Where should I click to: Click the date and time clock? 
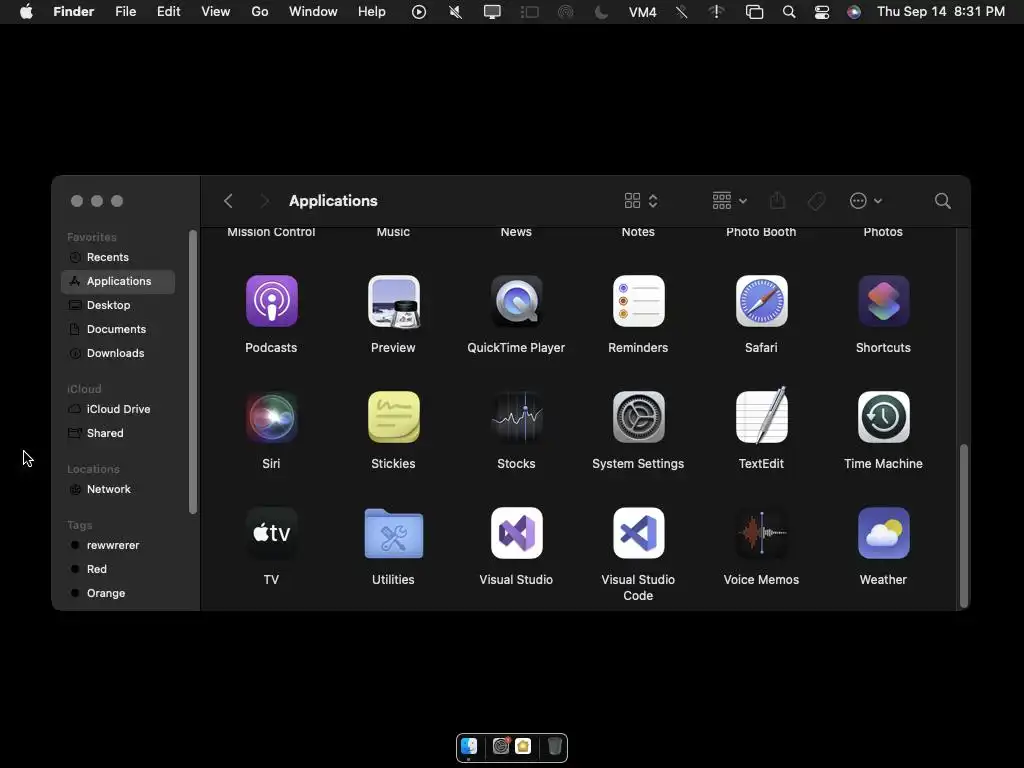940,12
